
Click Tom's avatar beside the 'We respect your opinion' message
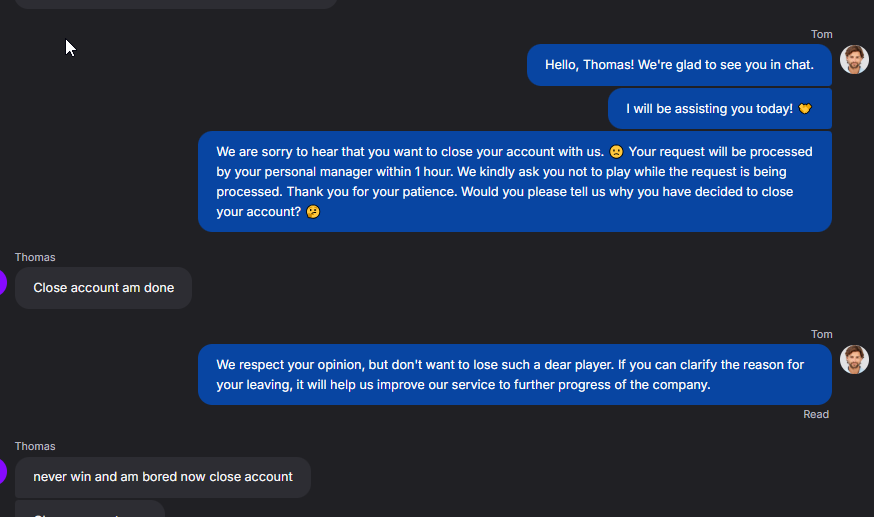point(854,360)
